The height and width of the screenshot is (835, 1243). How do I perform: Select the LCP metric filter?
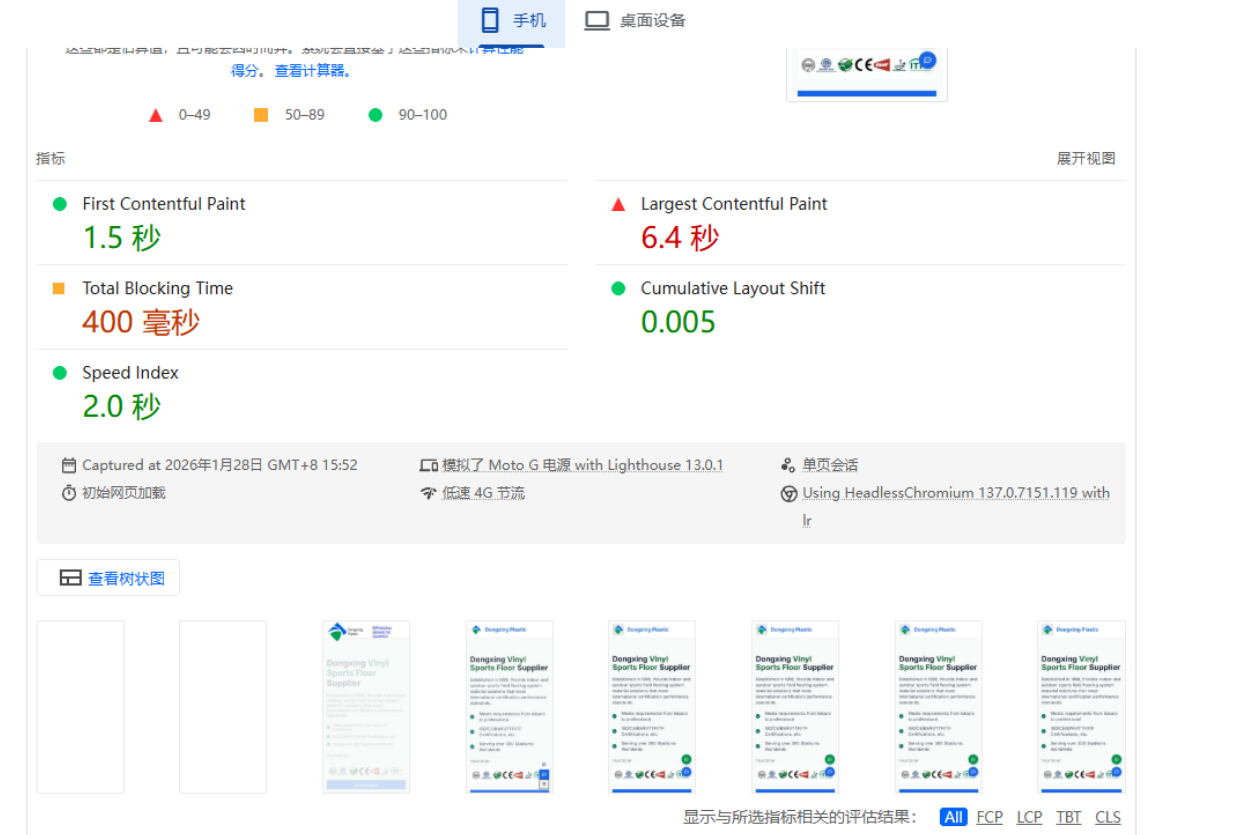[x=1029, y=817]
